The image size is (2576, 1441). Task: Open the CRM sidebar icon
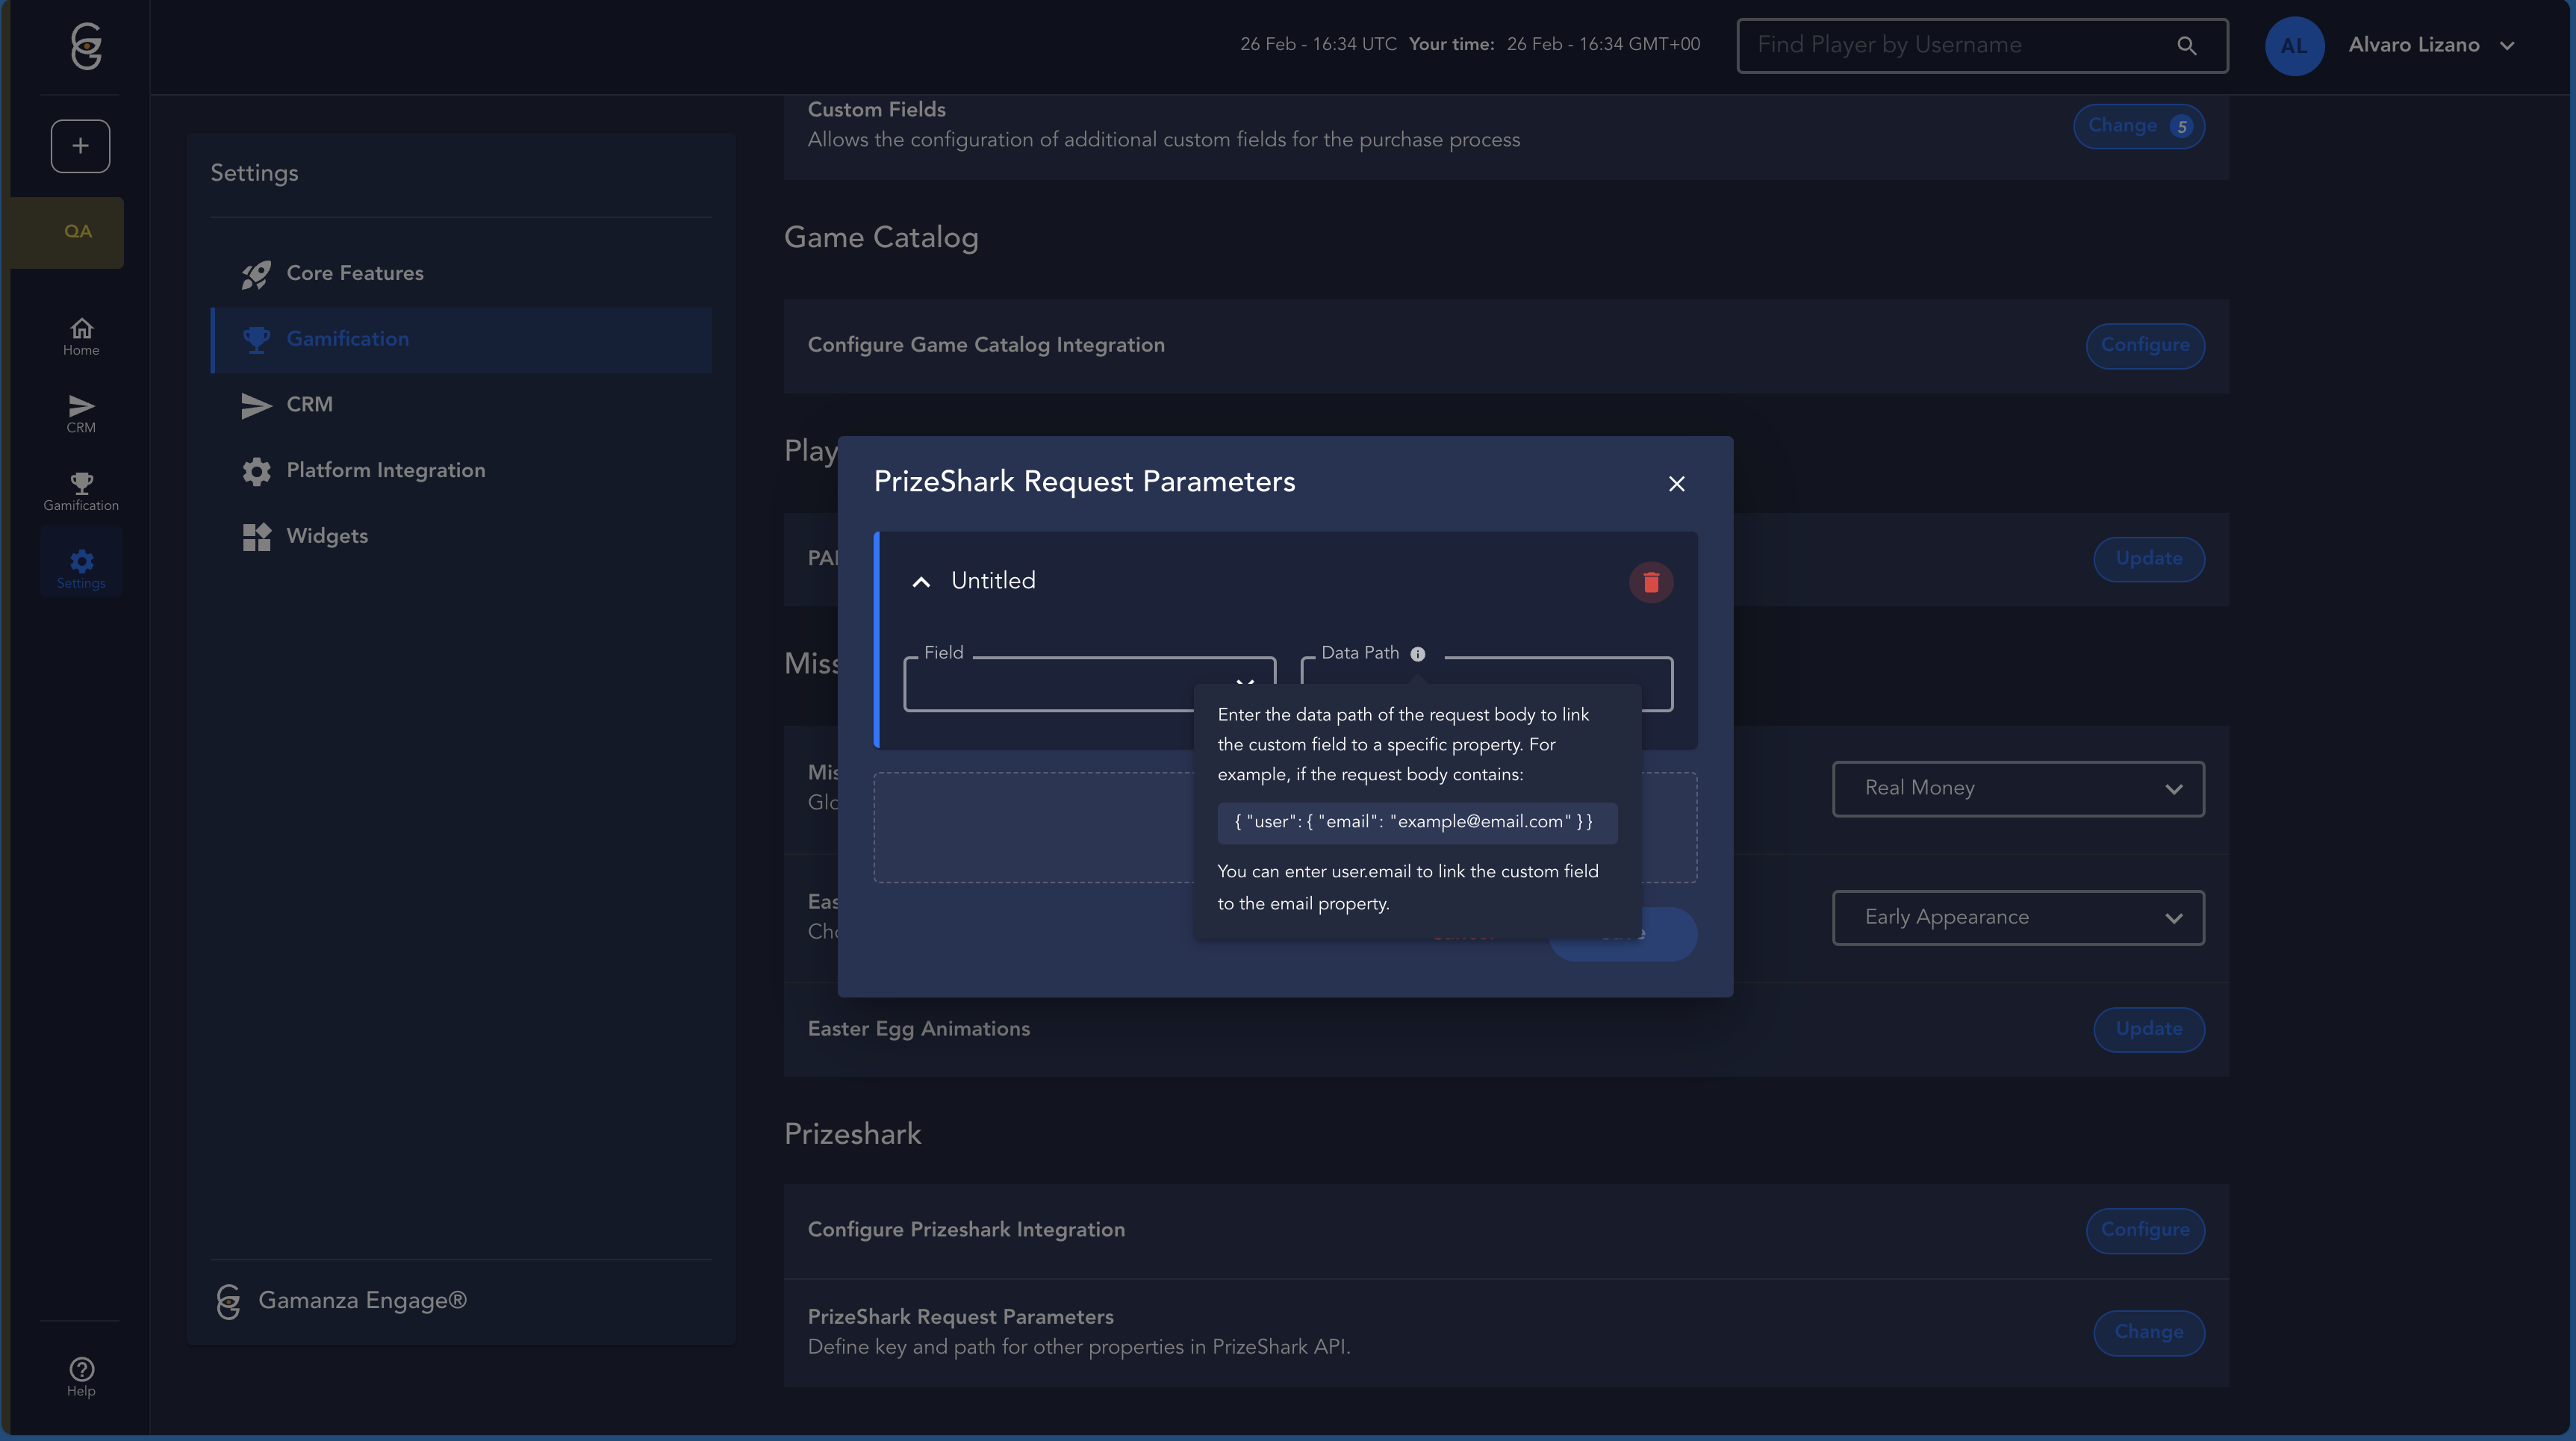coord(81,413)
